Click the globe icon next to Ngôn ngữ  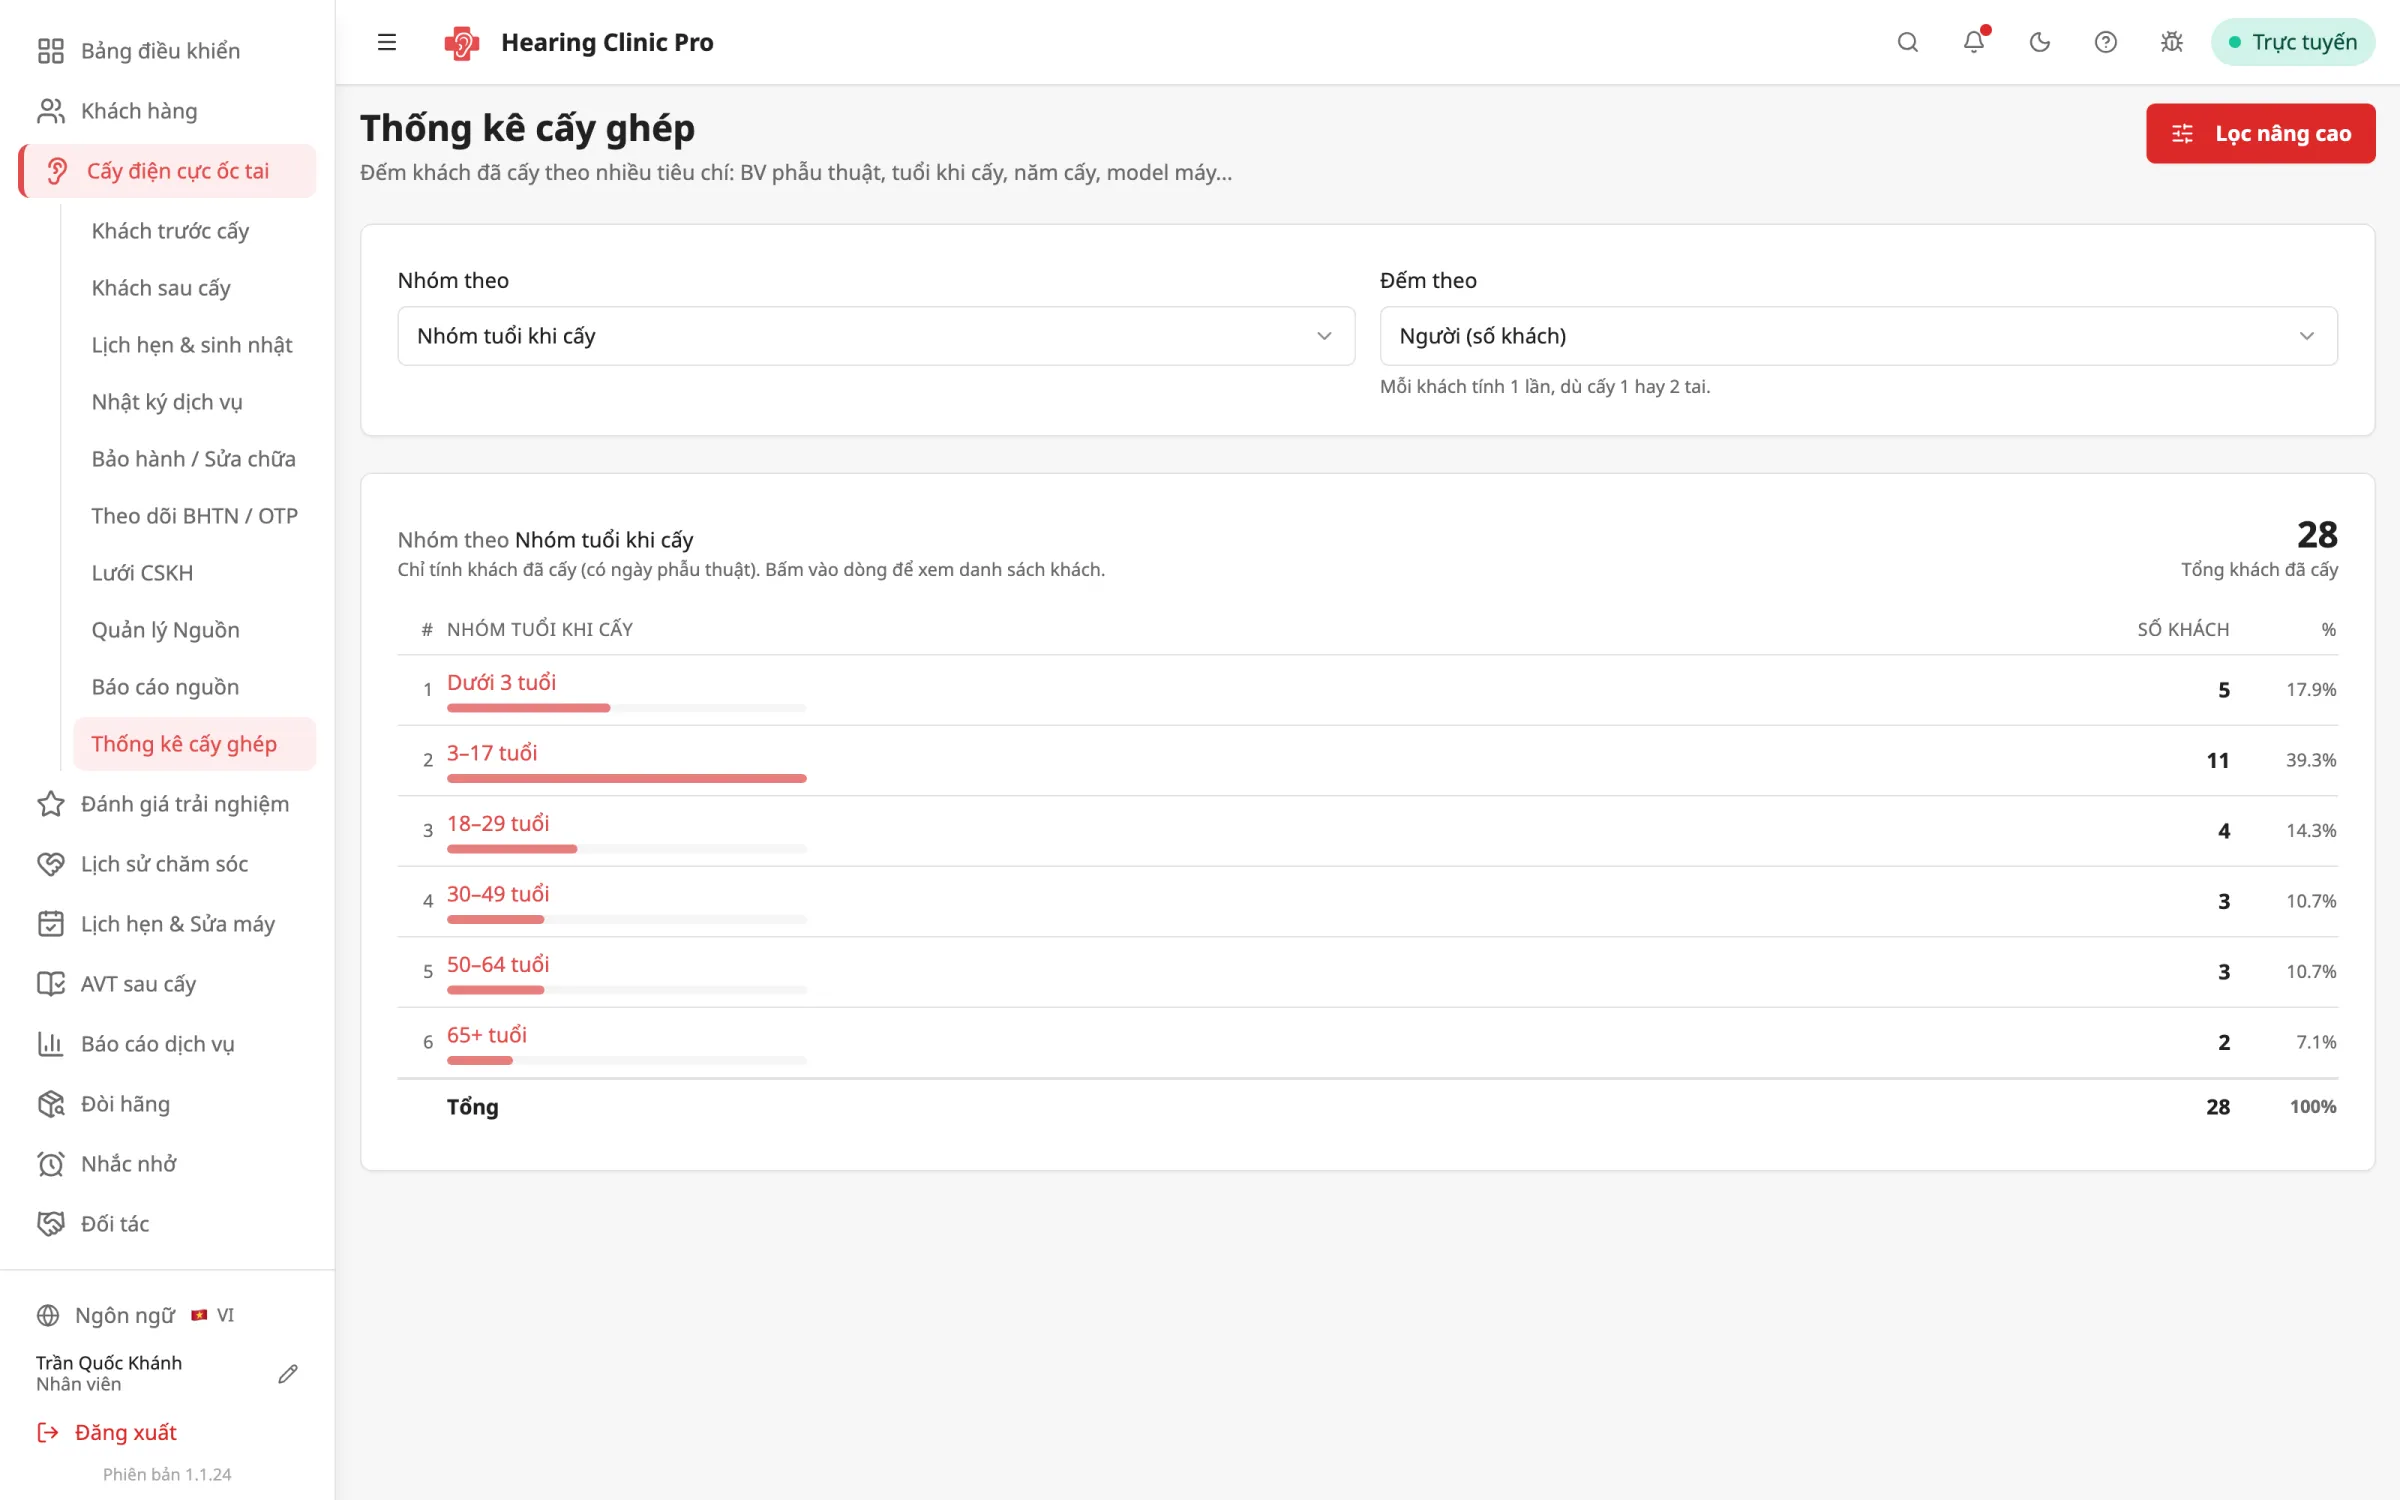pos(48,1315)
